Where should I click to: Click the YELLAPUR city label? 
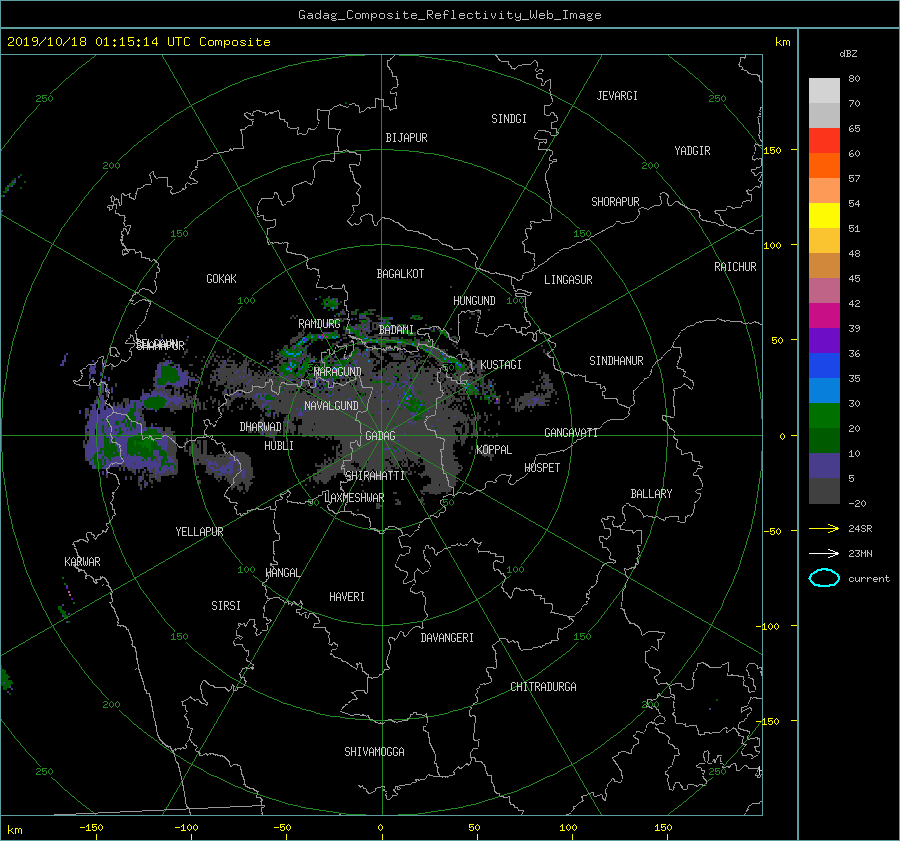point(199,532)
